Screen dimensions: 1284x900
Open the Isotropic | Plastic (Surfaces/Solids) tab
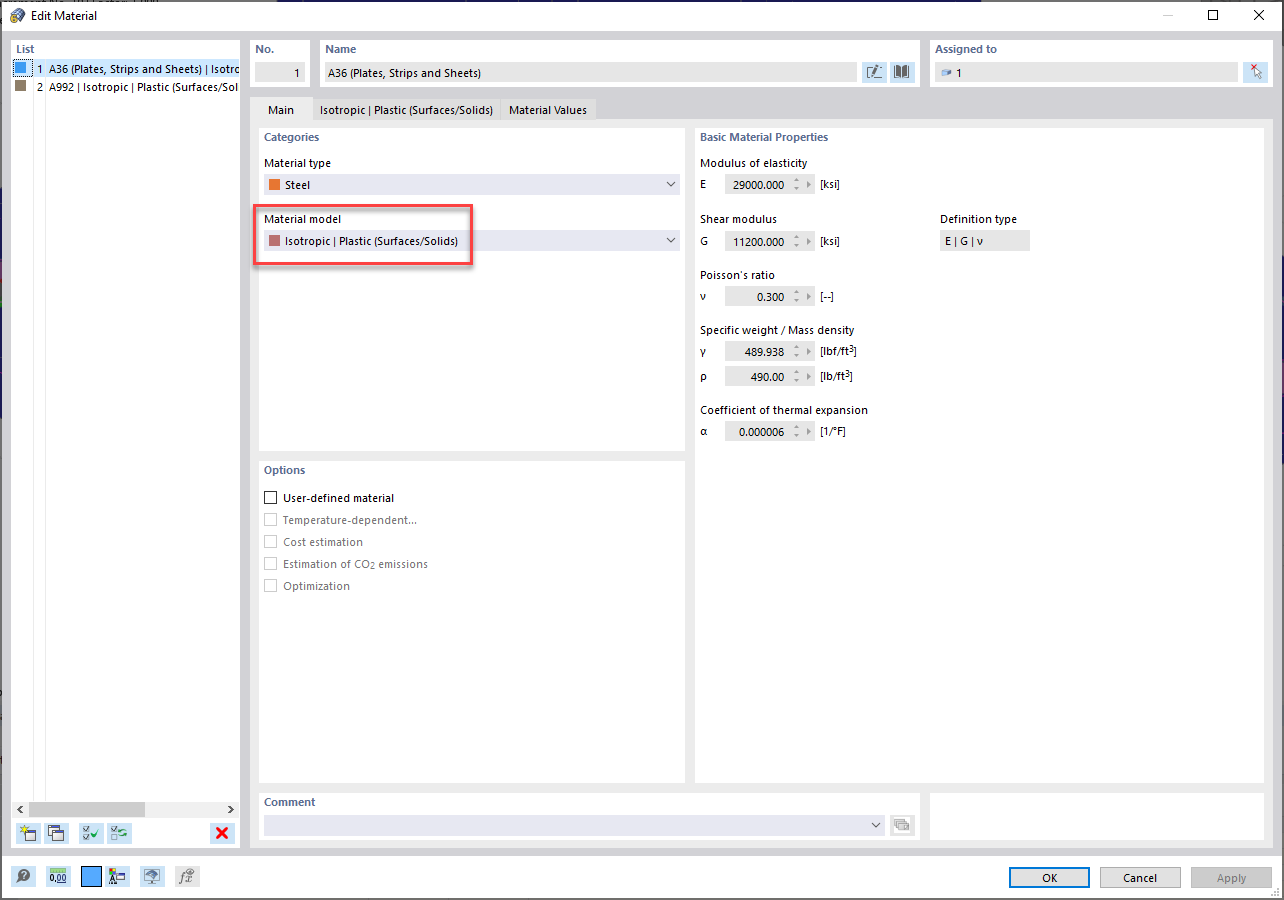[406, 110]
